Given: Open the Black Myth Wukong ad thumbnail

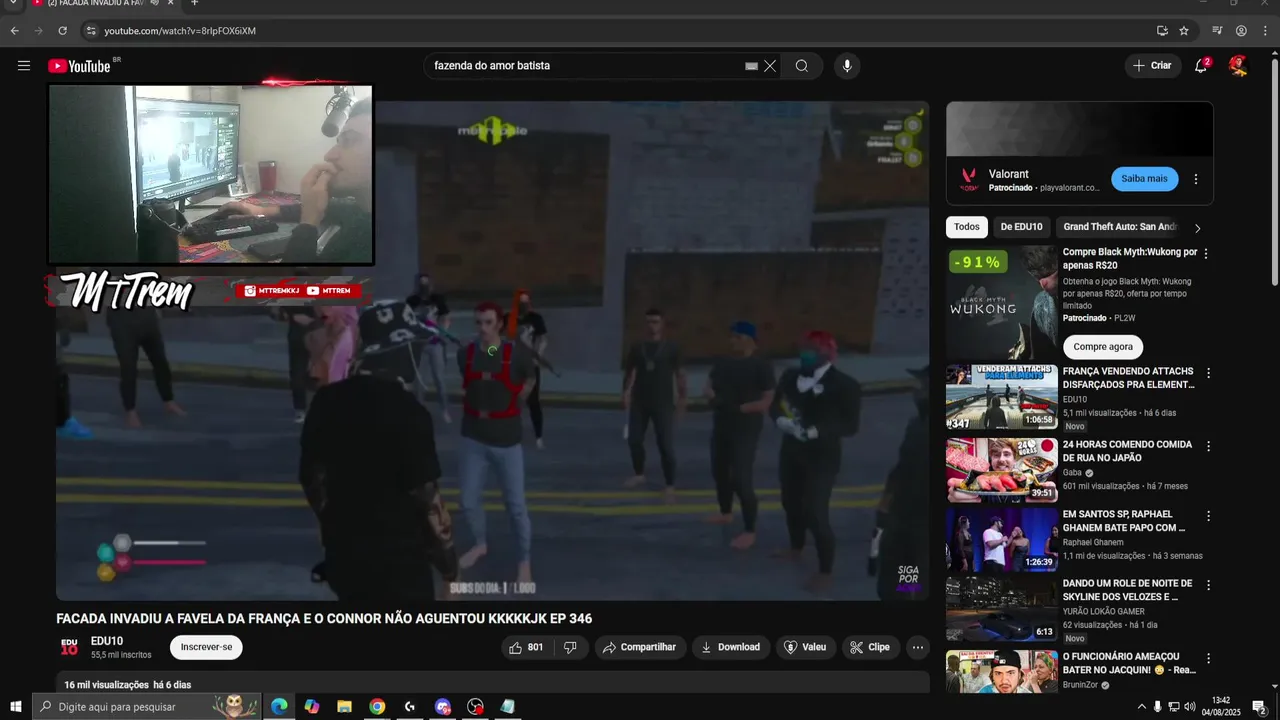Looking at the screenshot, I should point(1002,302).
